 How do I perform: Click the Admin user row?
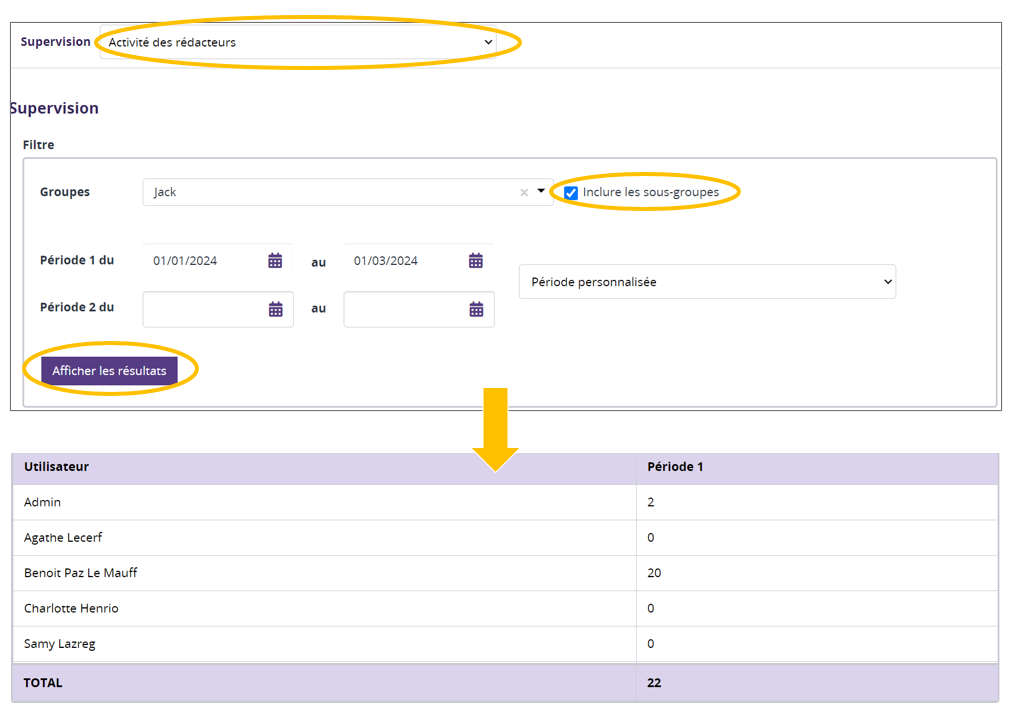point(43,502)
